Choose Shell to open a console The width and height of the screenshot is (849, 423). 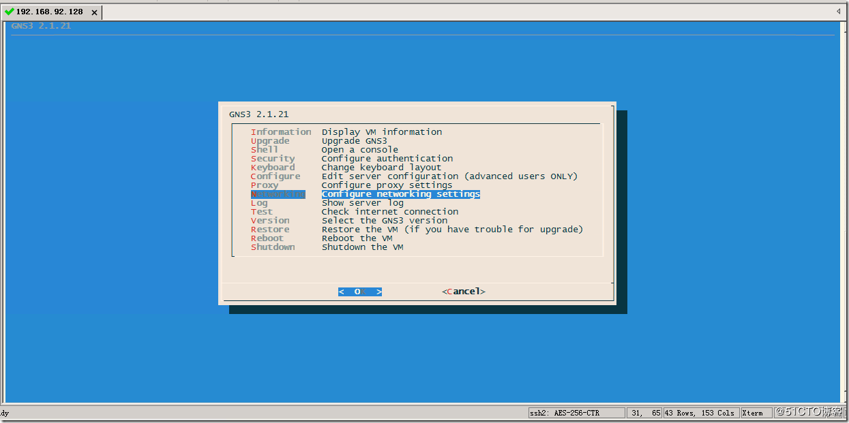[x=265, y=150]
